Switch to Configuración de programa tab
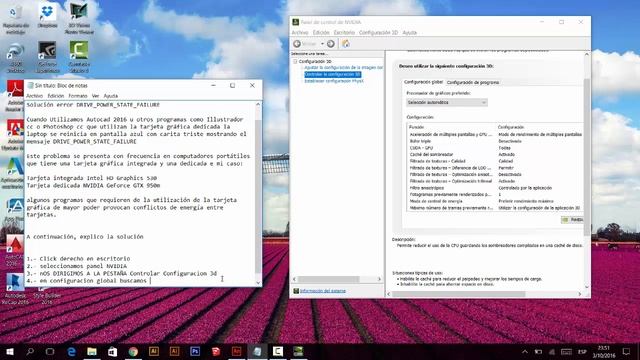Screen dimensions: 640x360 [x=473, y=82]
